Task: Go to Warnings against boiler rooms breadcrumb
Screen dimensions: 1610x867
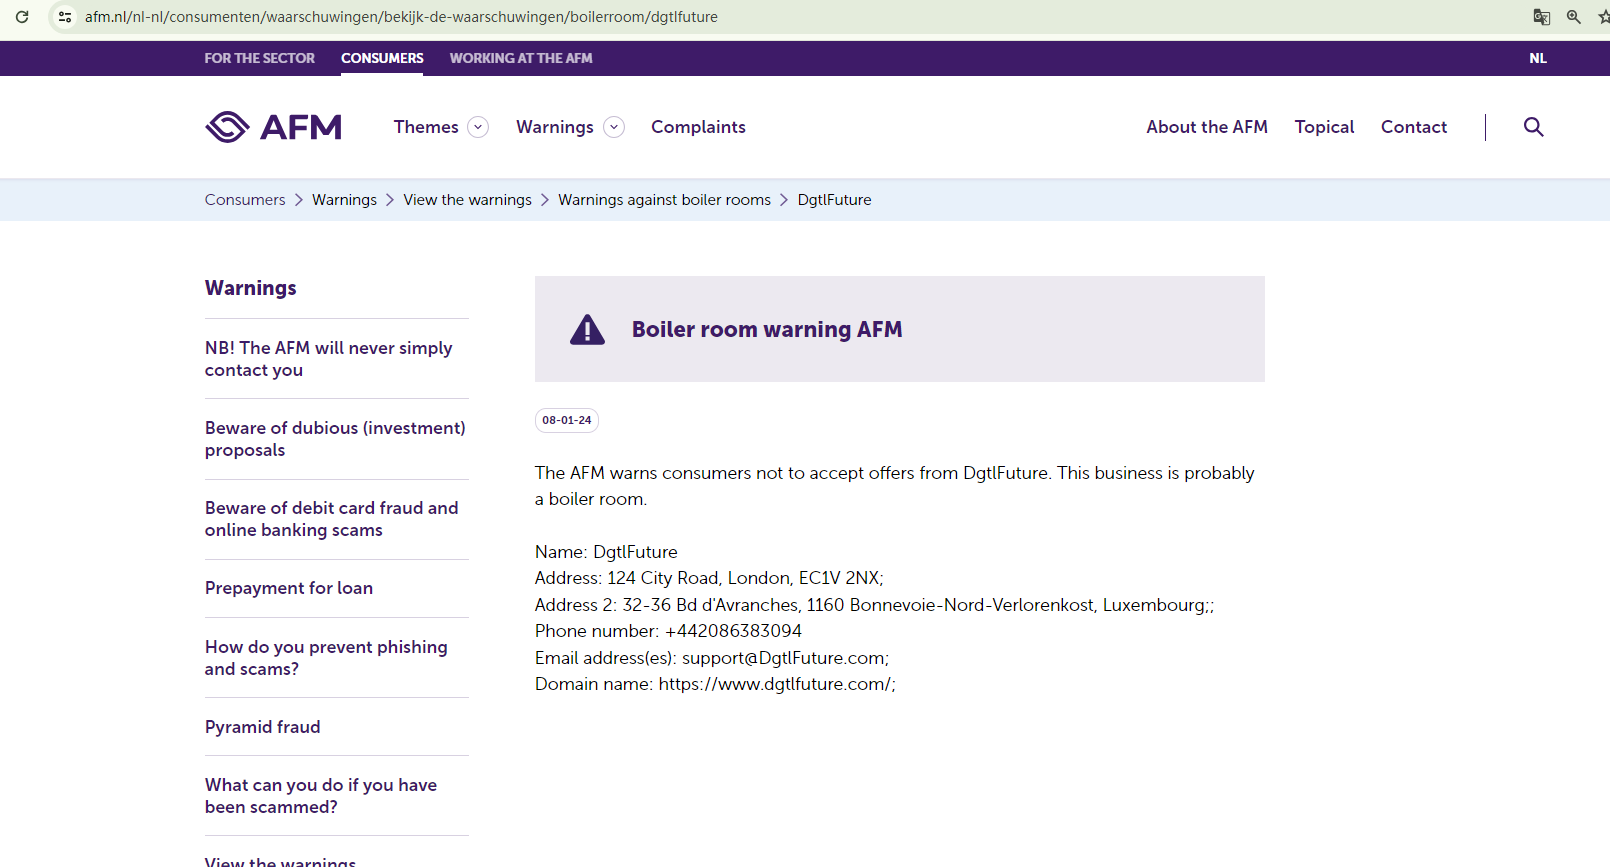Action: (x=664, y=200)
